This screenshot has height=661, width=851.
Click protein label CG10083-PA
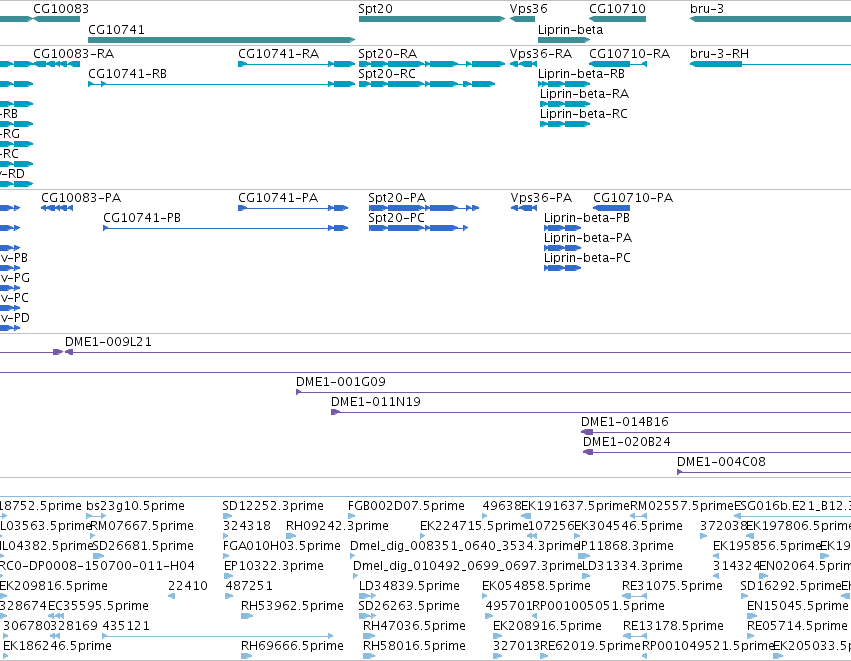[x=81, y=198]
